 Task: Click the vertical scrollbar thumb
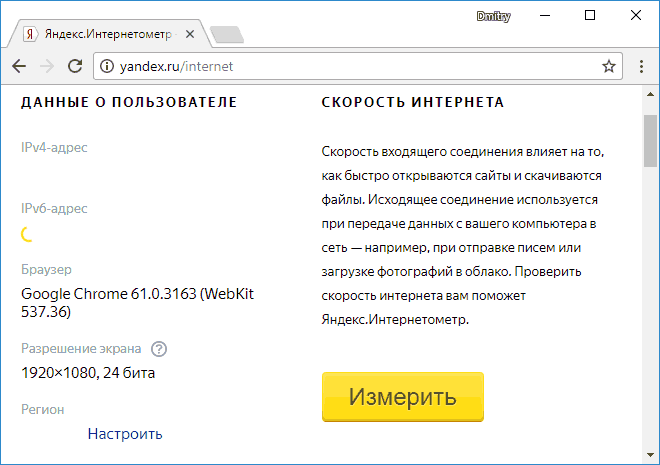650,141
